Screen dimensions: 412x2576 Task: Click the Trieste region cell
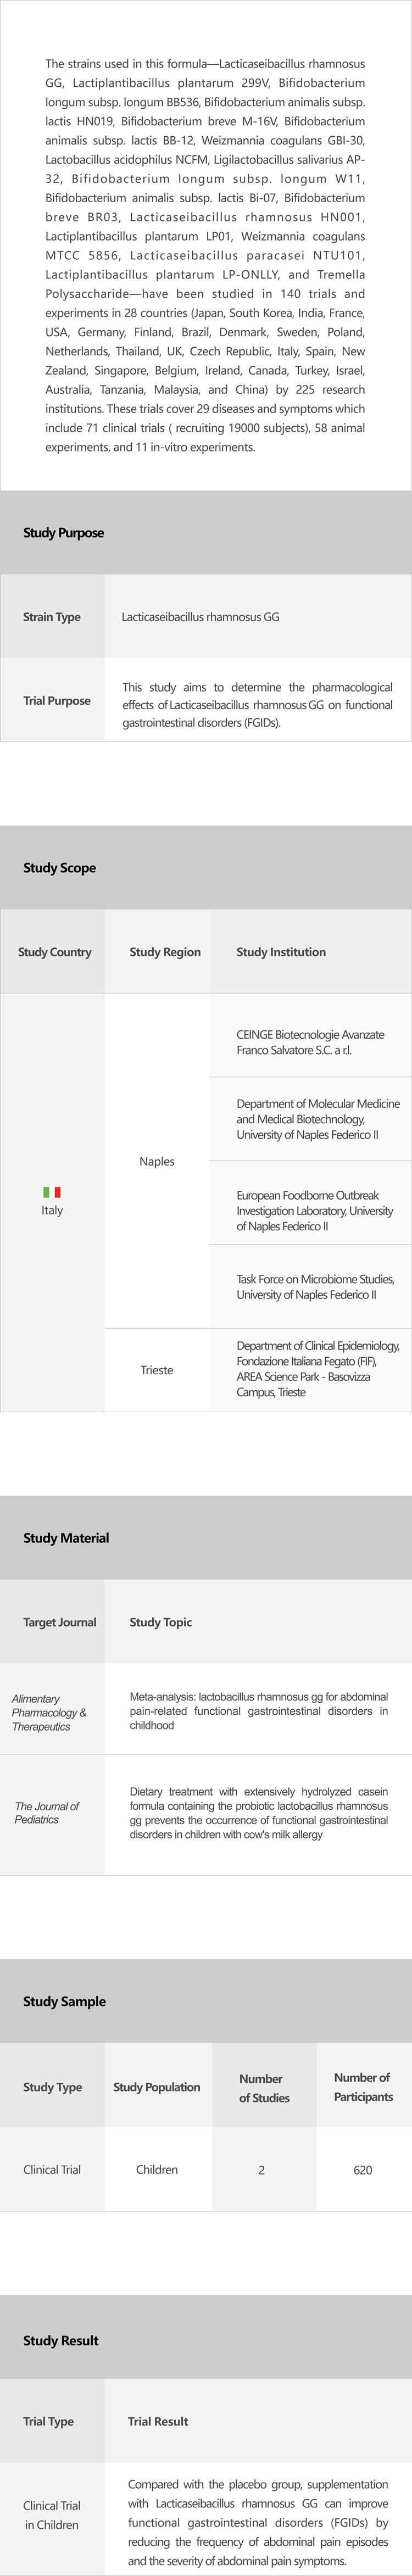[x=157, y=1370]
